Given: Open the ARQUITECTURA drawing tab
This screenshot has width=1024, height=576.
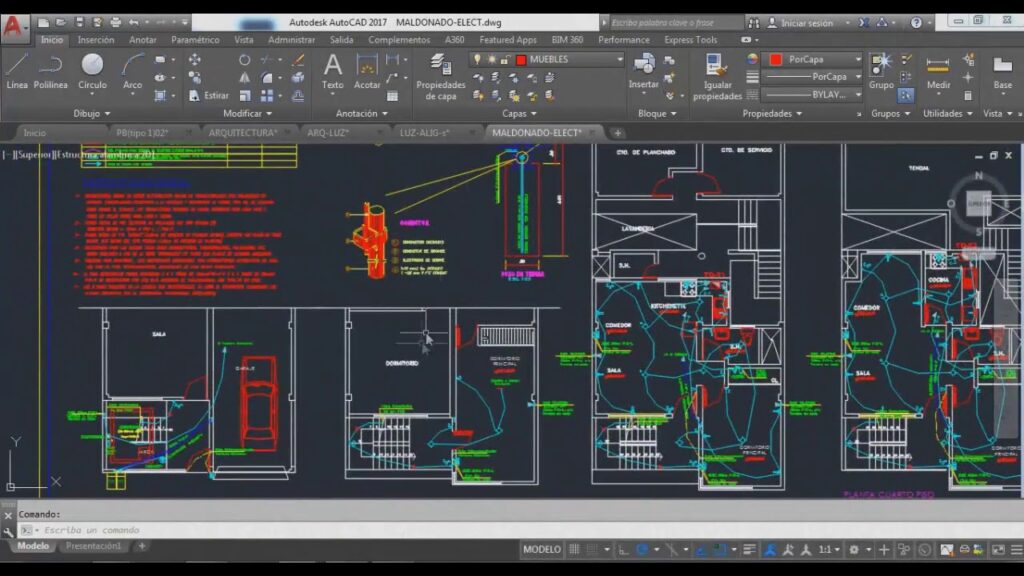Looking at the screenshot, I should tap(242, 132).
